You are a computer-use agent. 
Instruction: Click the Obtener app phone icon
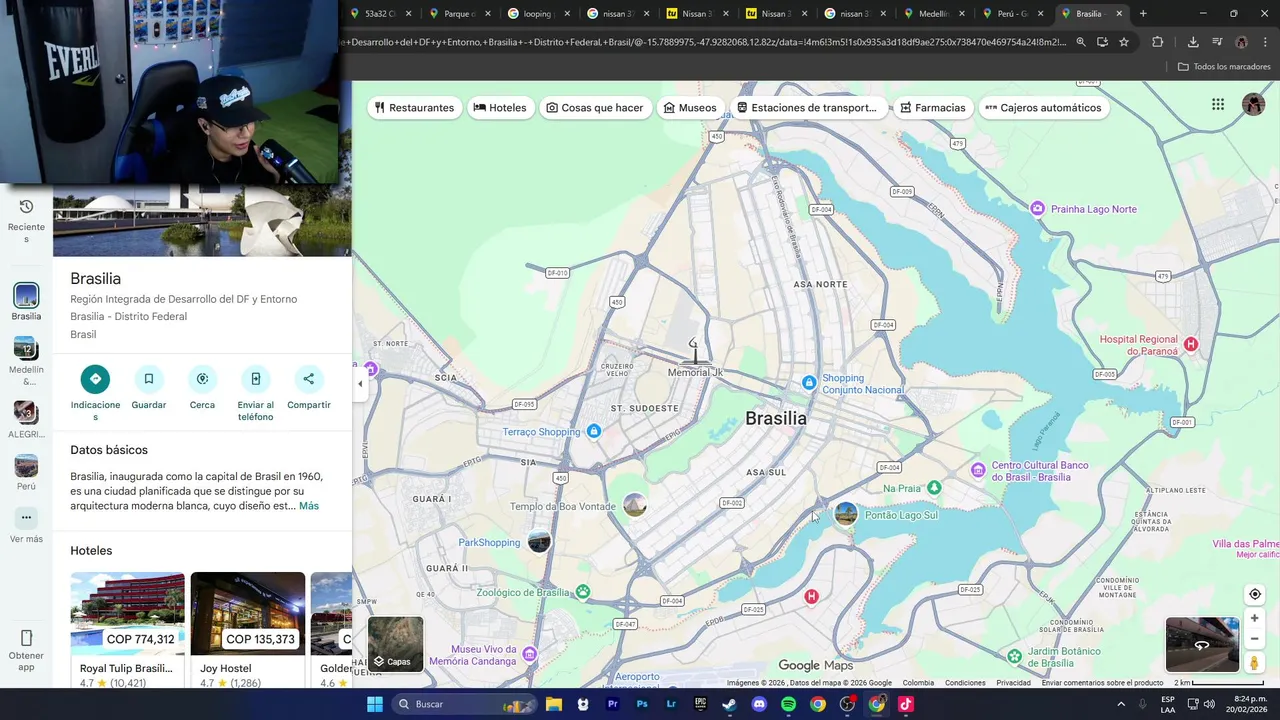[x=26, y=638]
